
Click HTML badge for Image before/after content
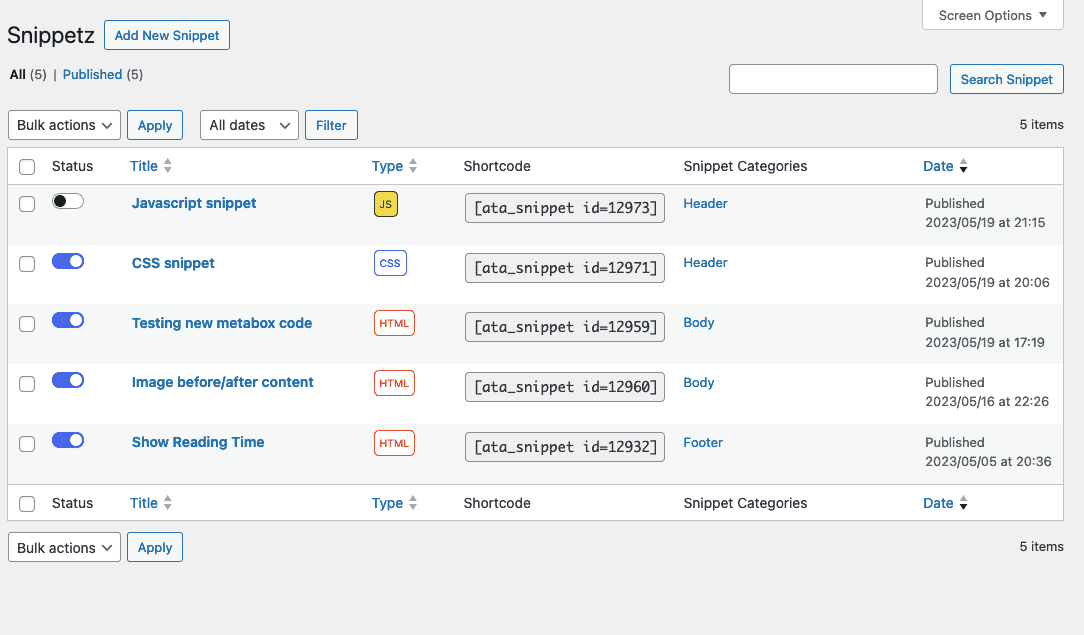coord(394,383)
